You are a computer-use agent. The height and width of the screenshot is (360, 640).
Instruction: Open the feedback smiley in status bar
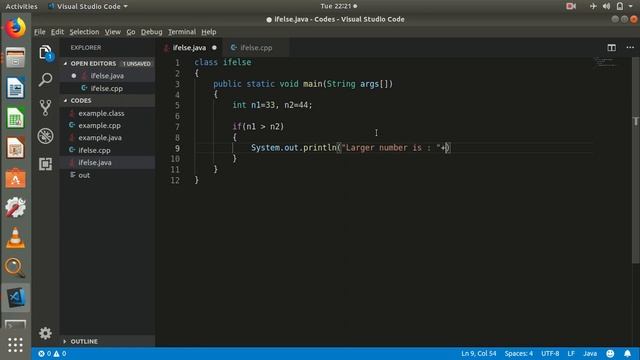point(610,353)
